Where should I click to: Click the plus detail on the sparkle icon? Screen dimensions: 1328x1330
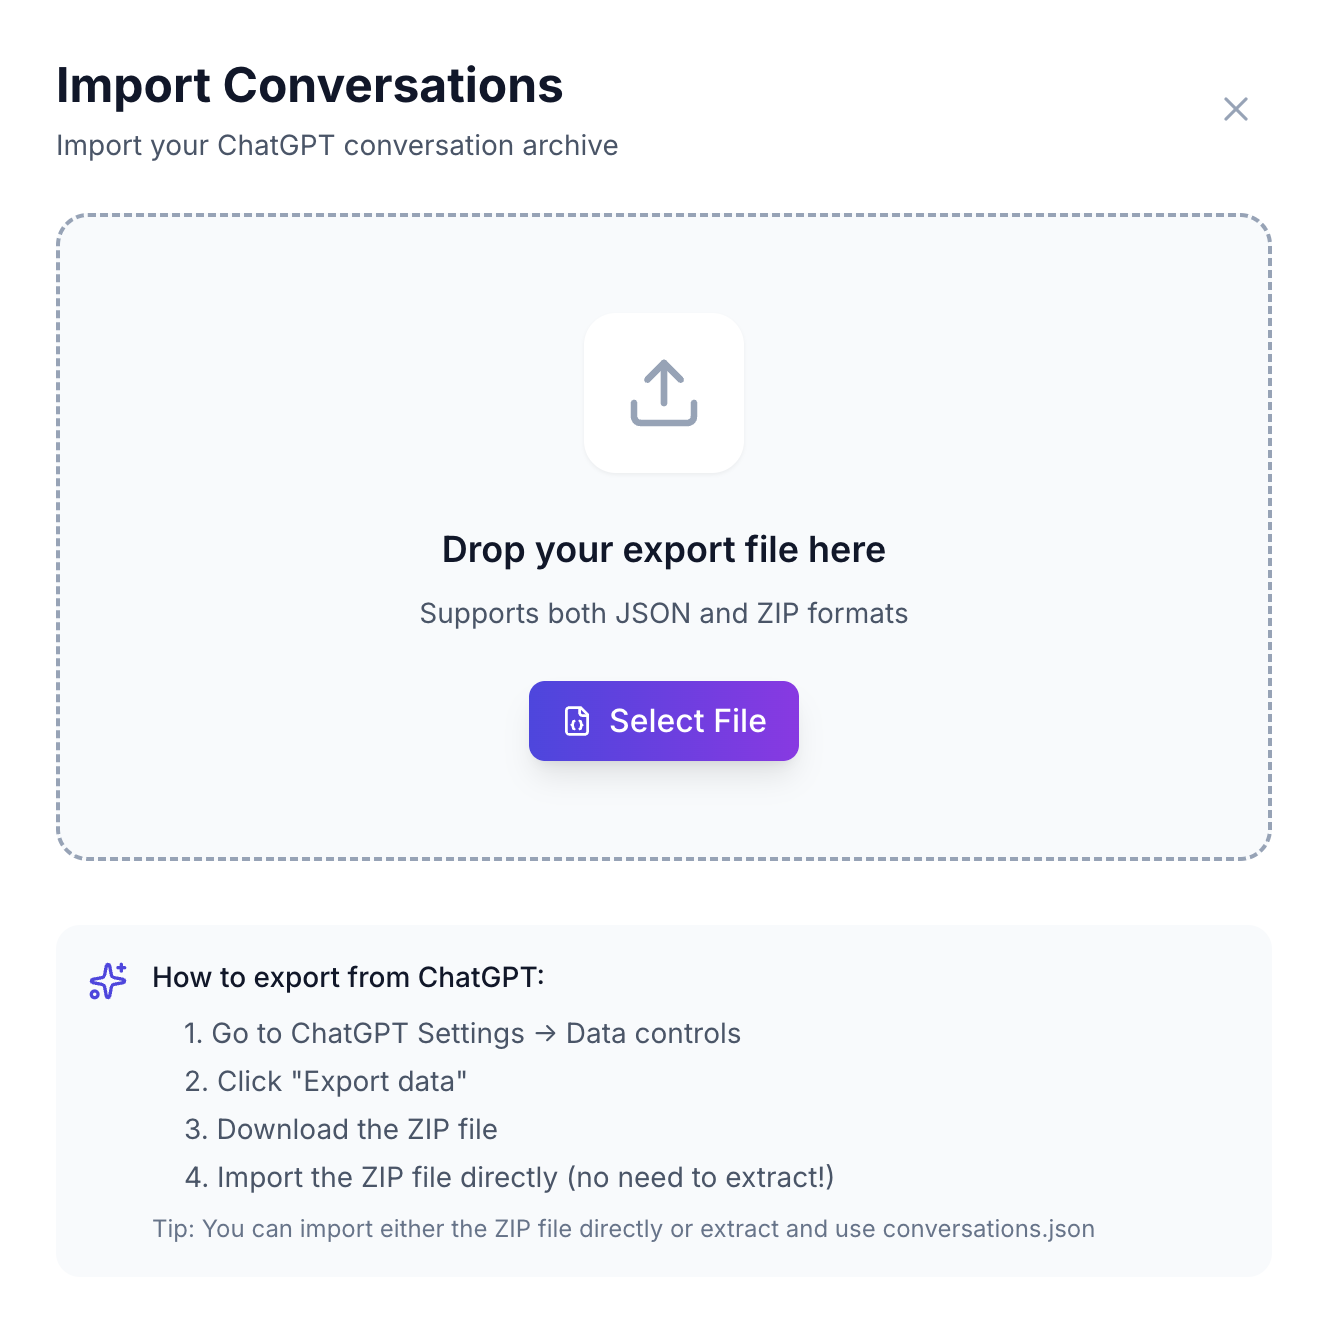pos(120,966)
